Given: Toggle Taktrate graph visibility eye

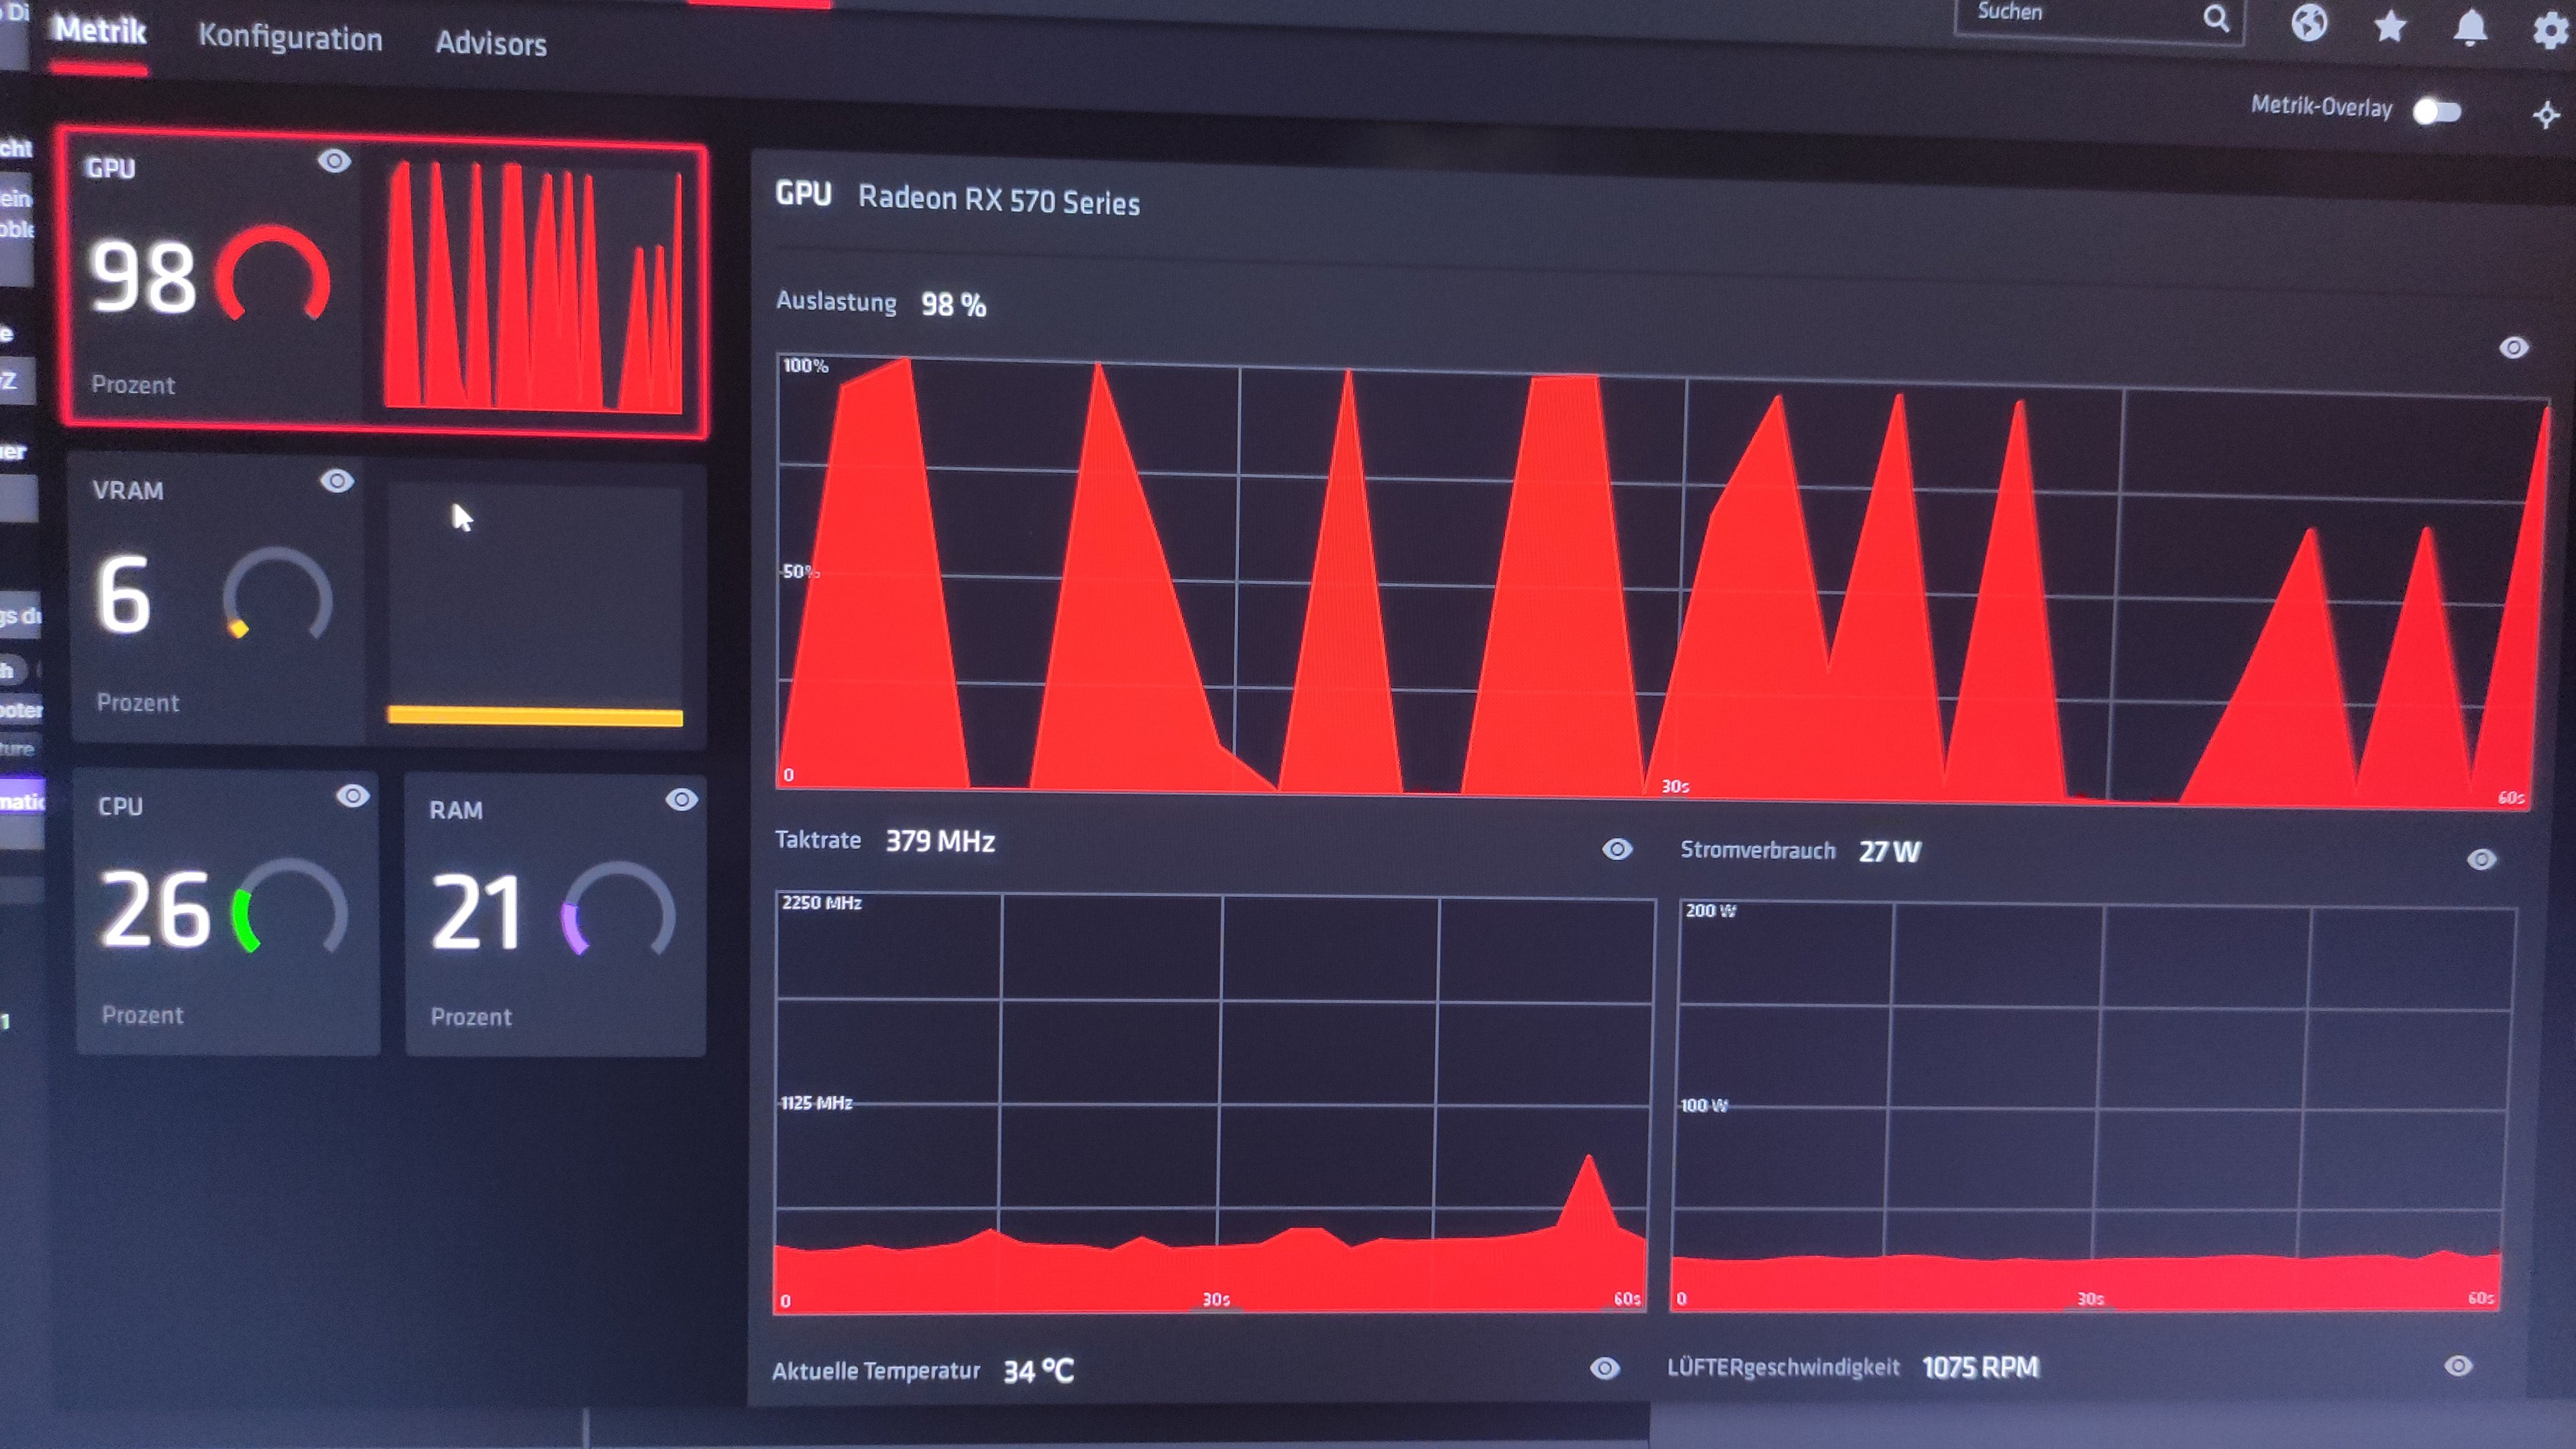Looking at the screenshot, I should click(x=1617, y=849).
